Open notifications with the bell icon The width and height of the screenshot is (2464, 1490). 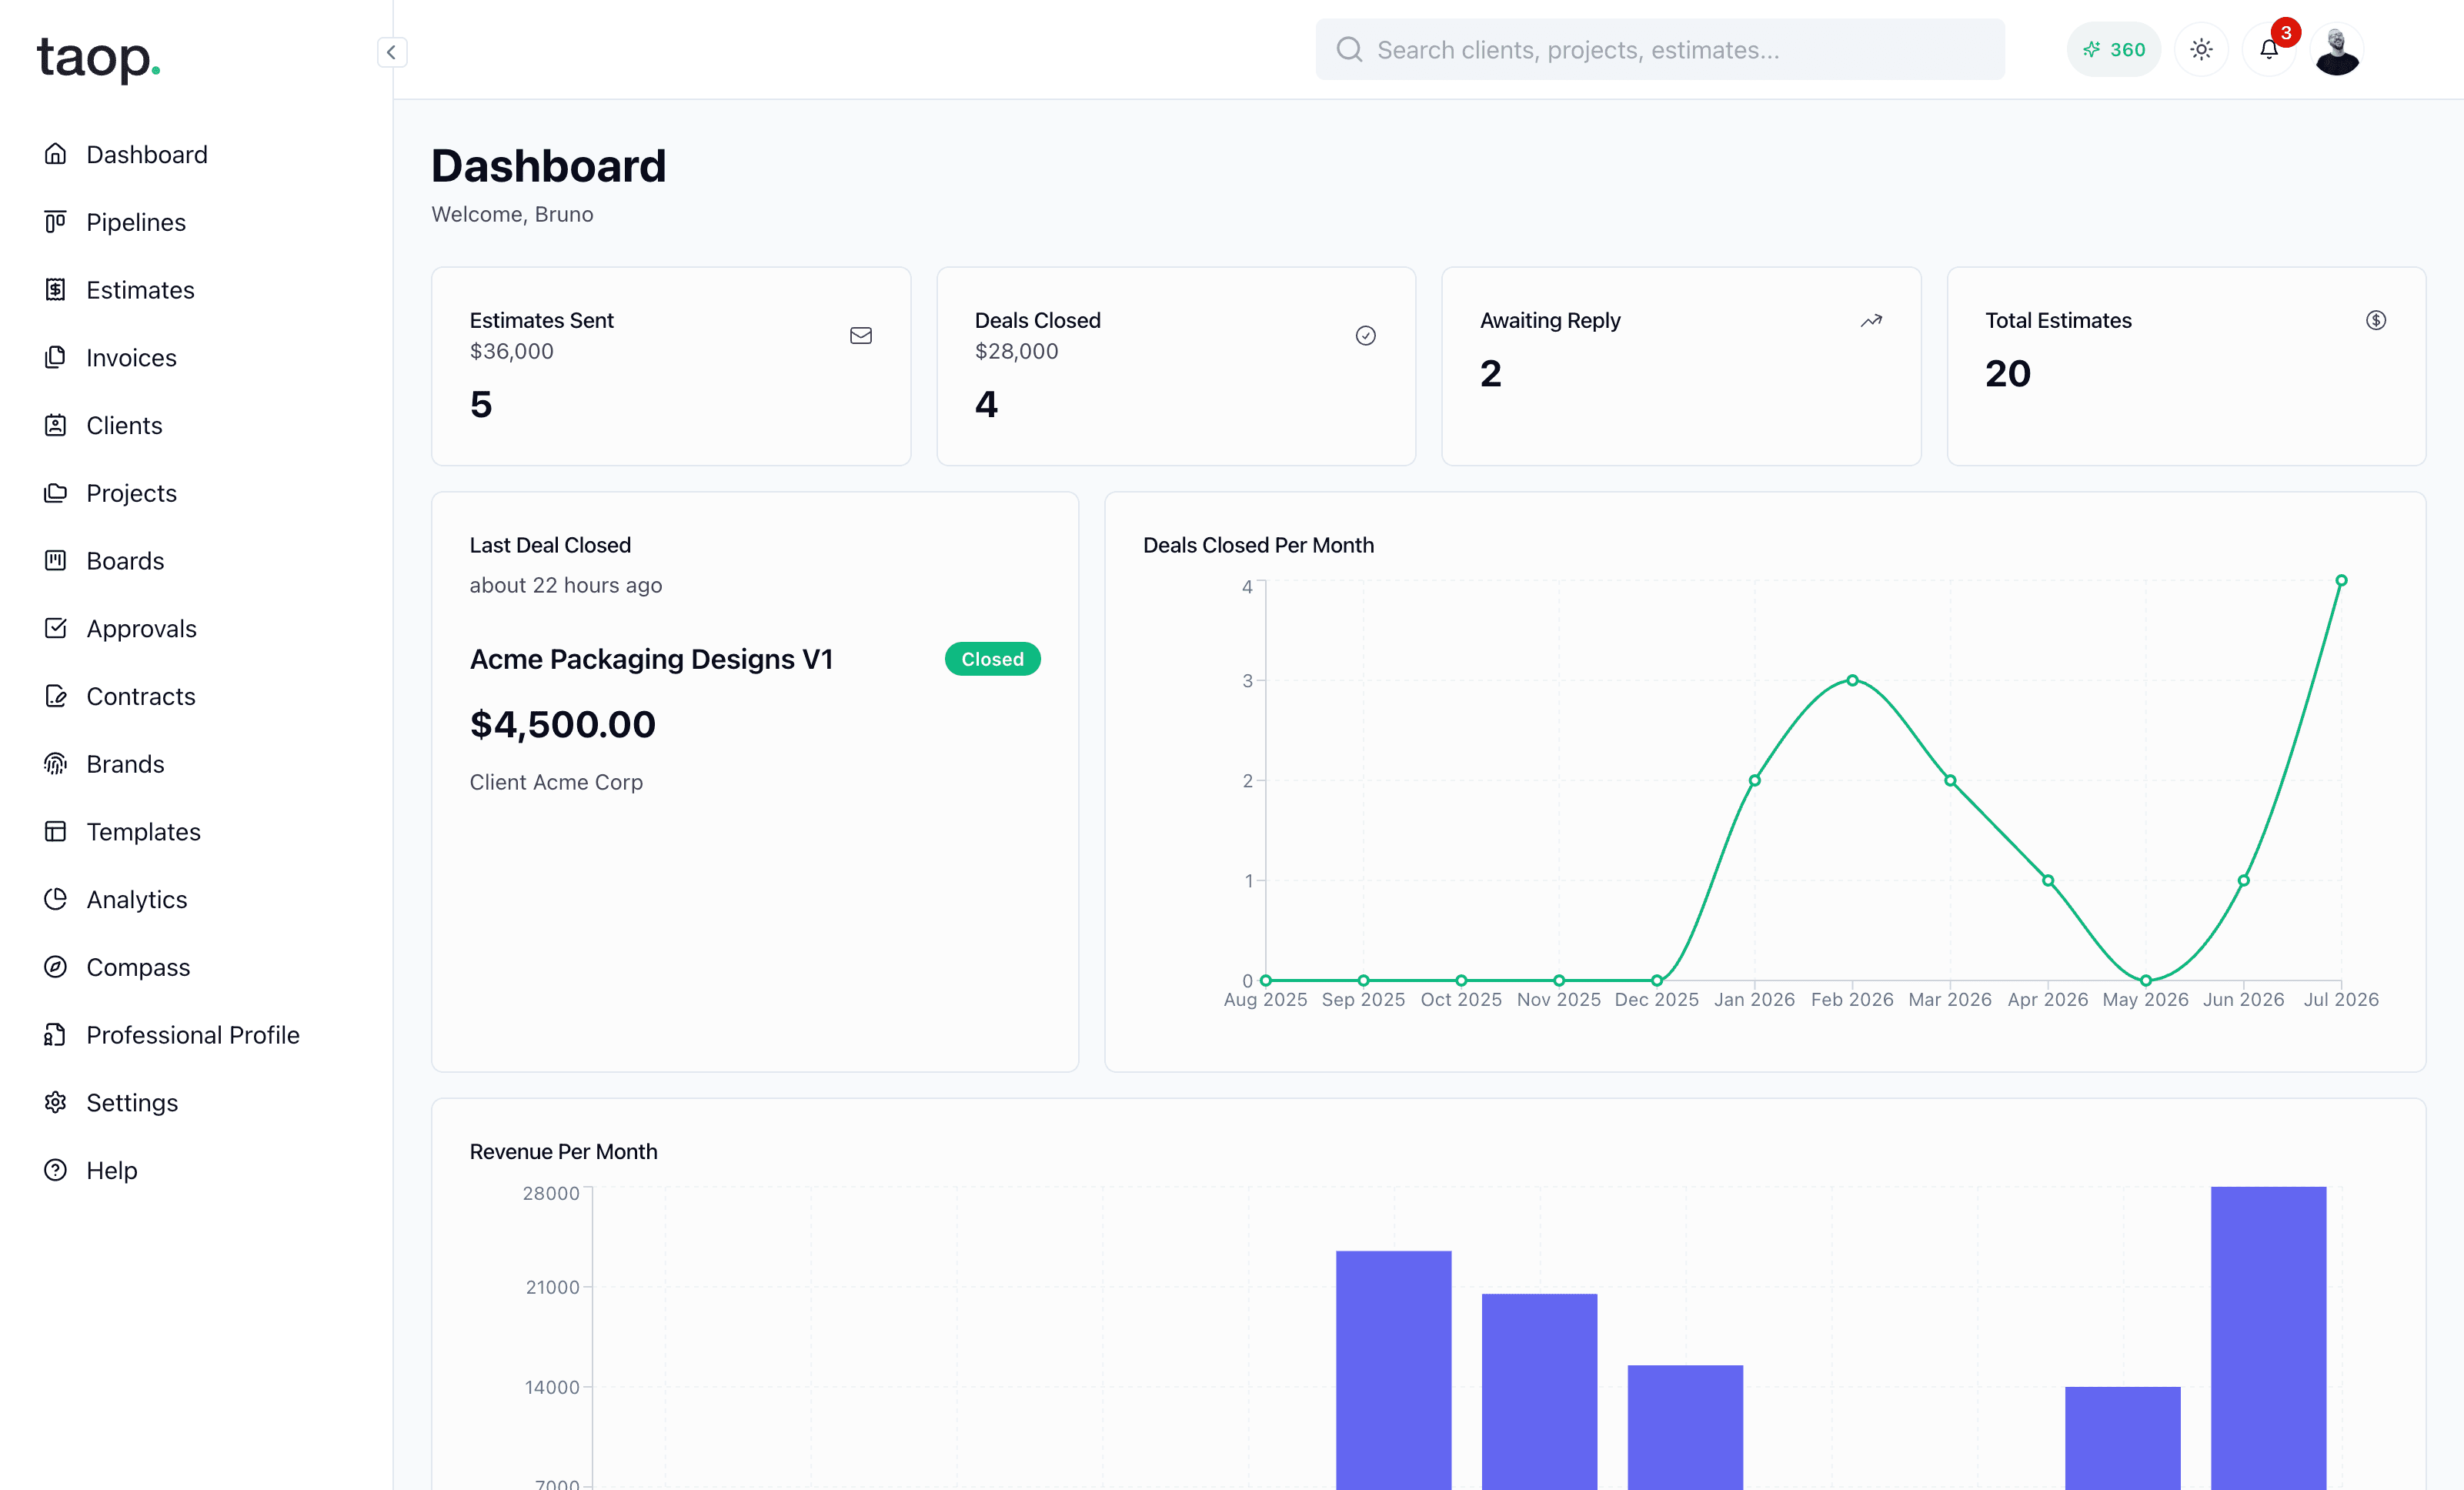2268,49
